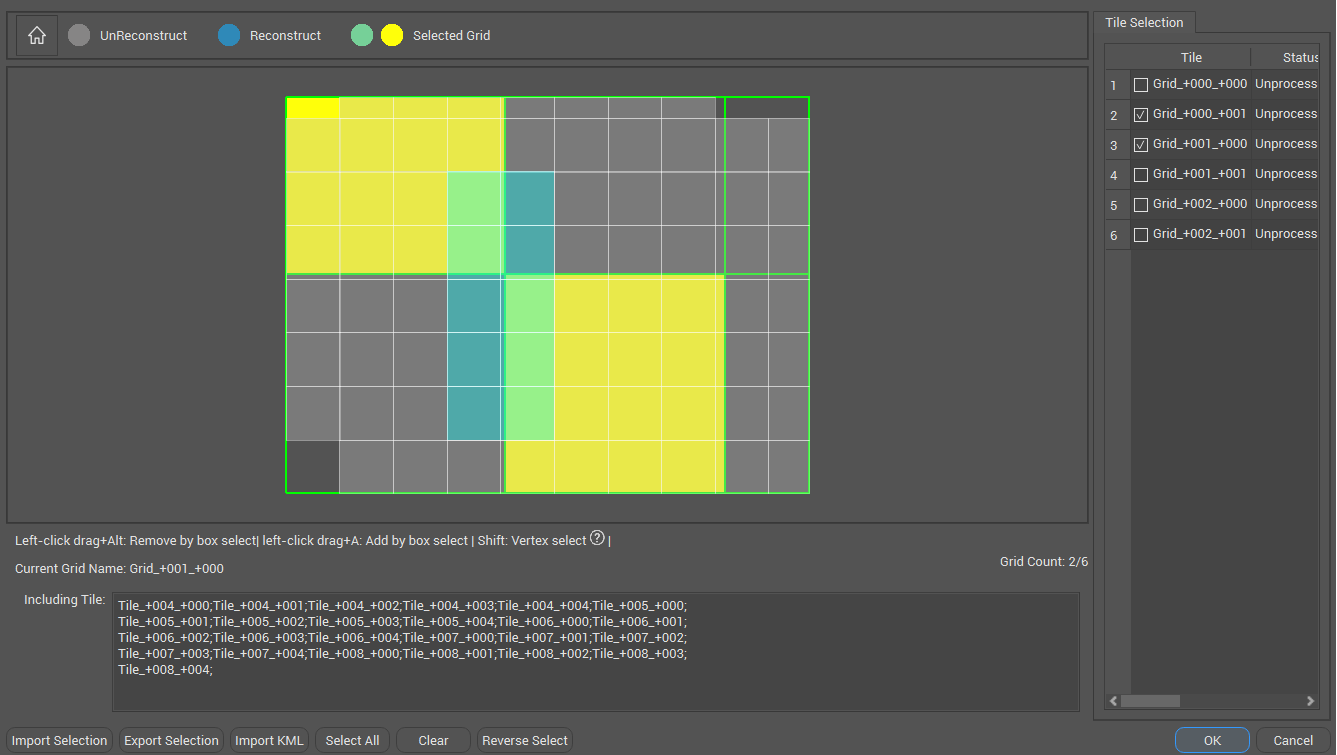Viewport: 1337px width, 755px height.
Task: Click the Grid_+000_+000 tile name
Action: [x=1200, y=85]
